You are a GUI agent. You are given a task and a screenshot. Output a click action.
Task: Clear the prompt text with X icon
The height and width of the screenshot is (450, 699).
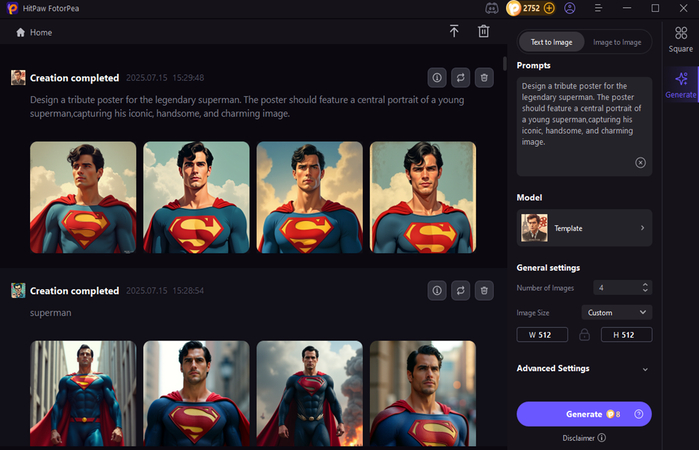640,163
